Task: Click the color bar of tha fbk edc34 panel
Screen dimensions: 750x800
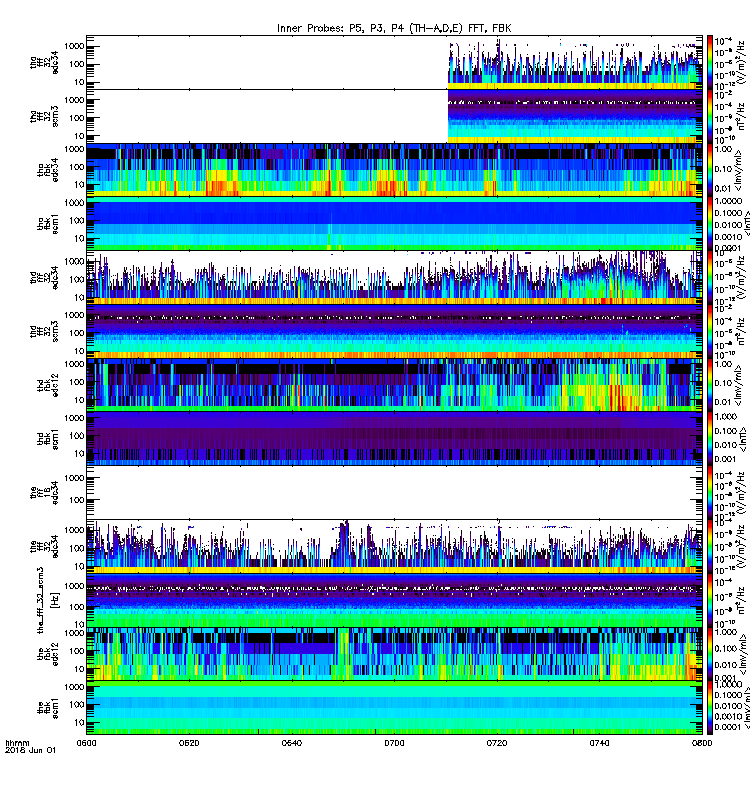Action: [710, 170]
